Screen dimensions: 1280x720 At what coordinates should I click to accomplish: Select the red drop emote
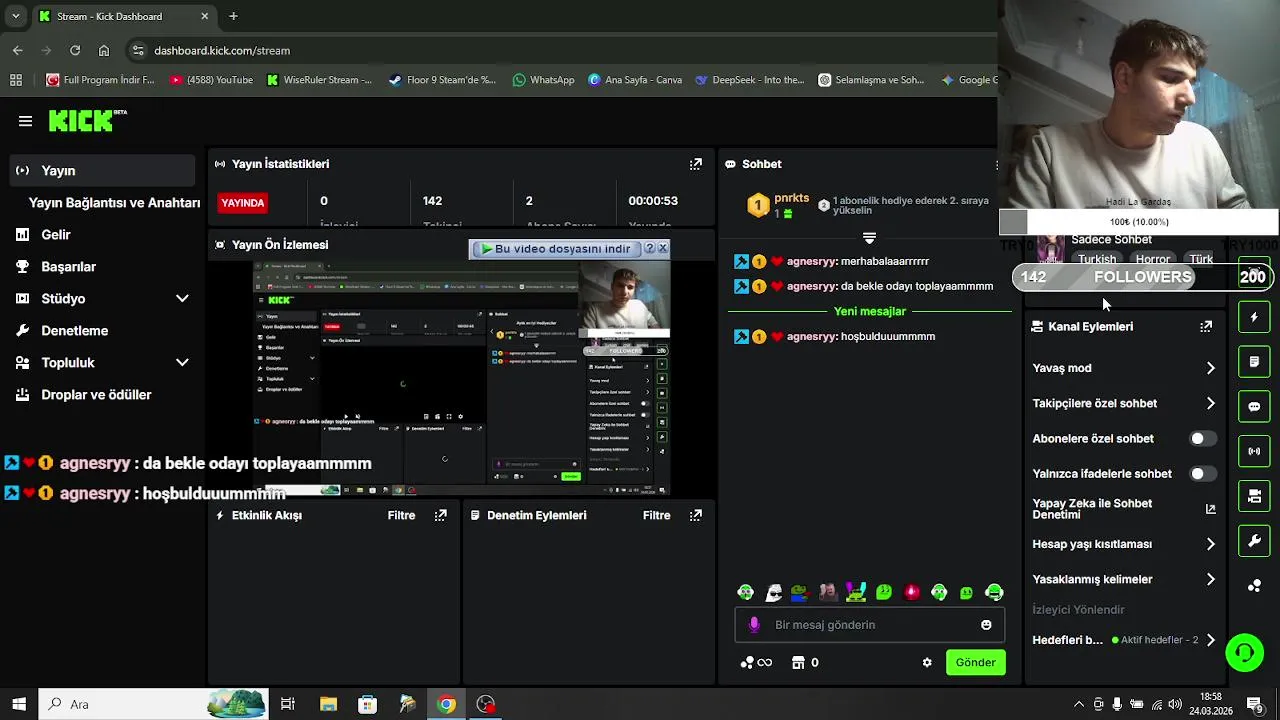pos(911,592)
